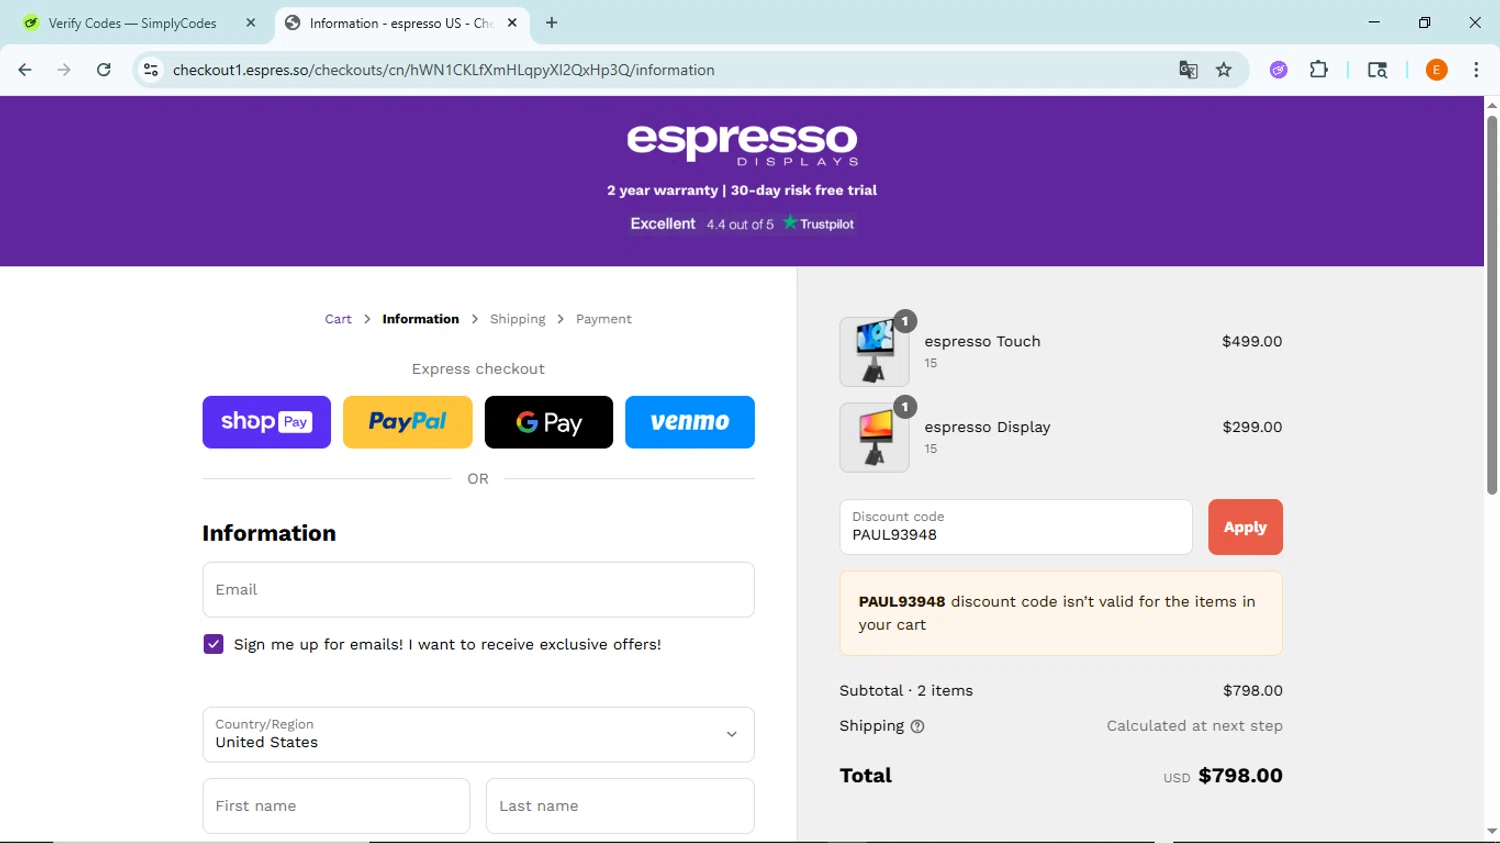Open the purple extension icon in toolbar
1500x843 pixels.
tap(1278, 70)
